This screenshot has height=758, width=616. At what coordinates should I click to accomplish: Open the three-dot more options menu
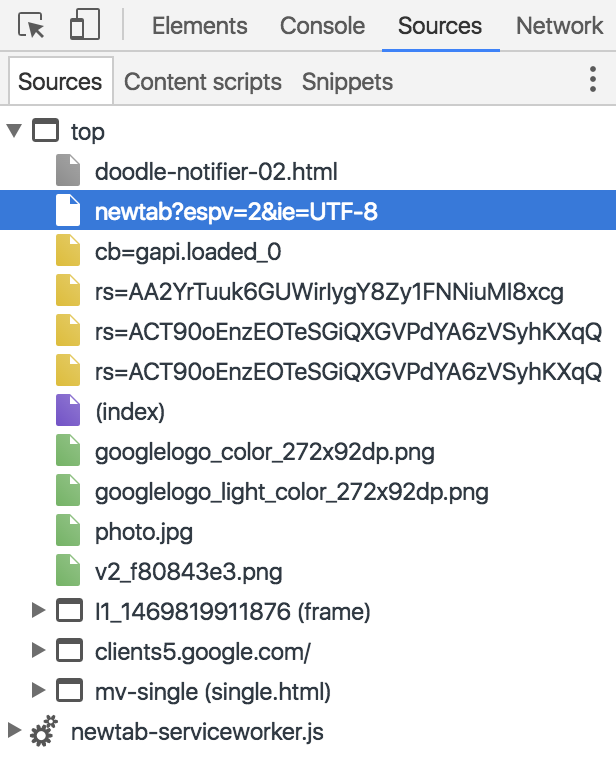pos(593,80)
